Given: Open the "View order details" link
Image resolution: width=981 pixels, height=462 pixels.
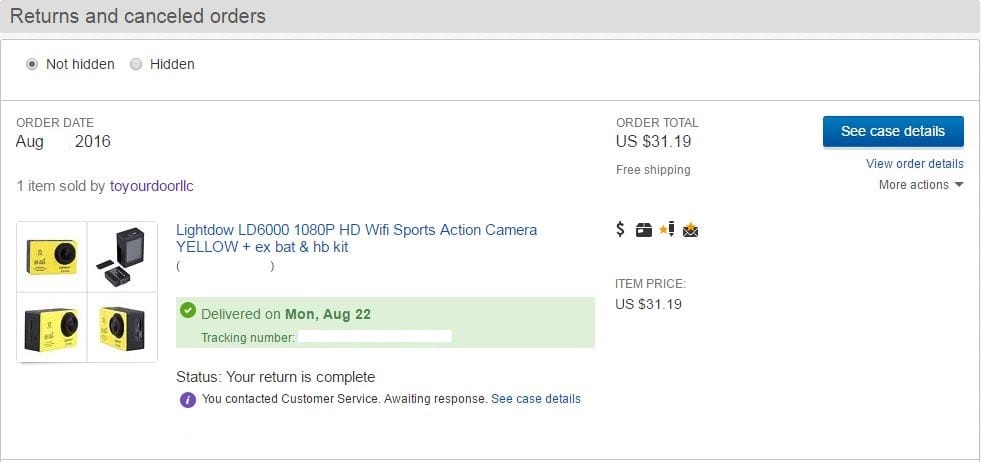Looking at the screenshot, I should (x=914, y=164).
